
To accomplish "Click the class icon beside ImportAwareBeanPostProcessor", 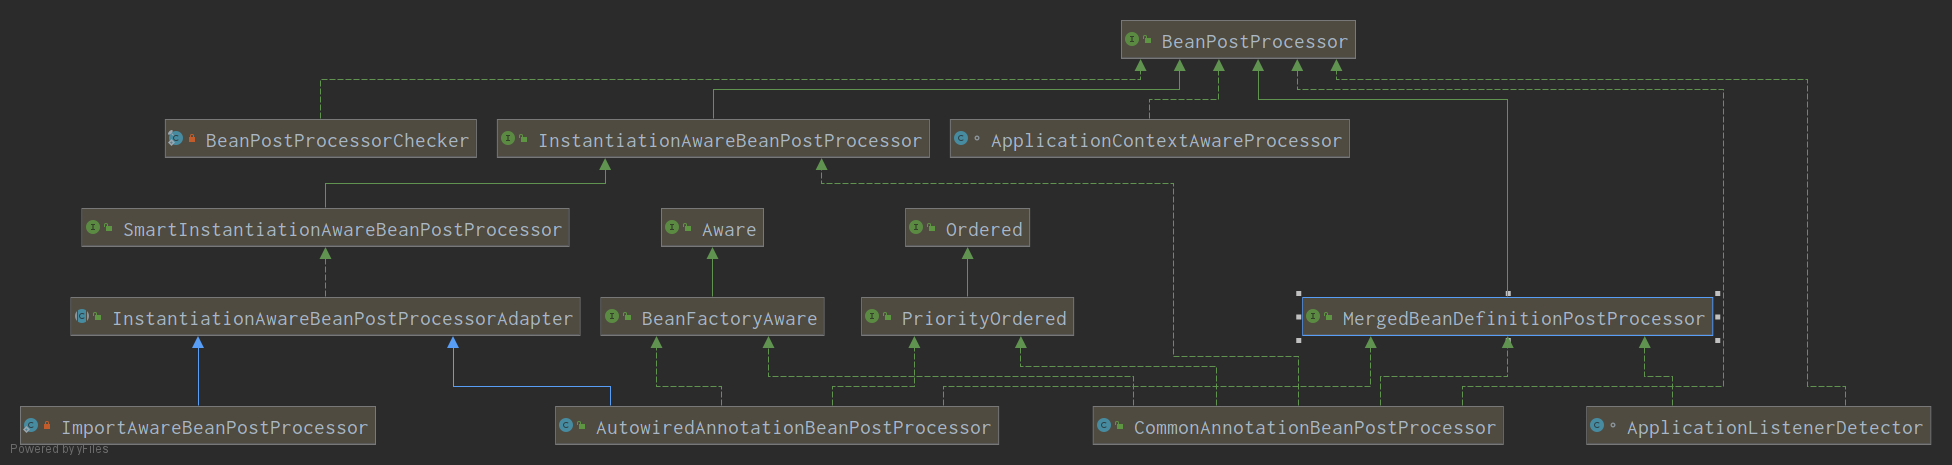I will click(31, 426).
